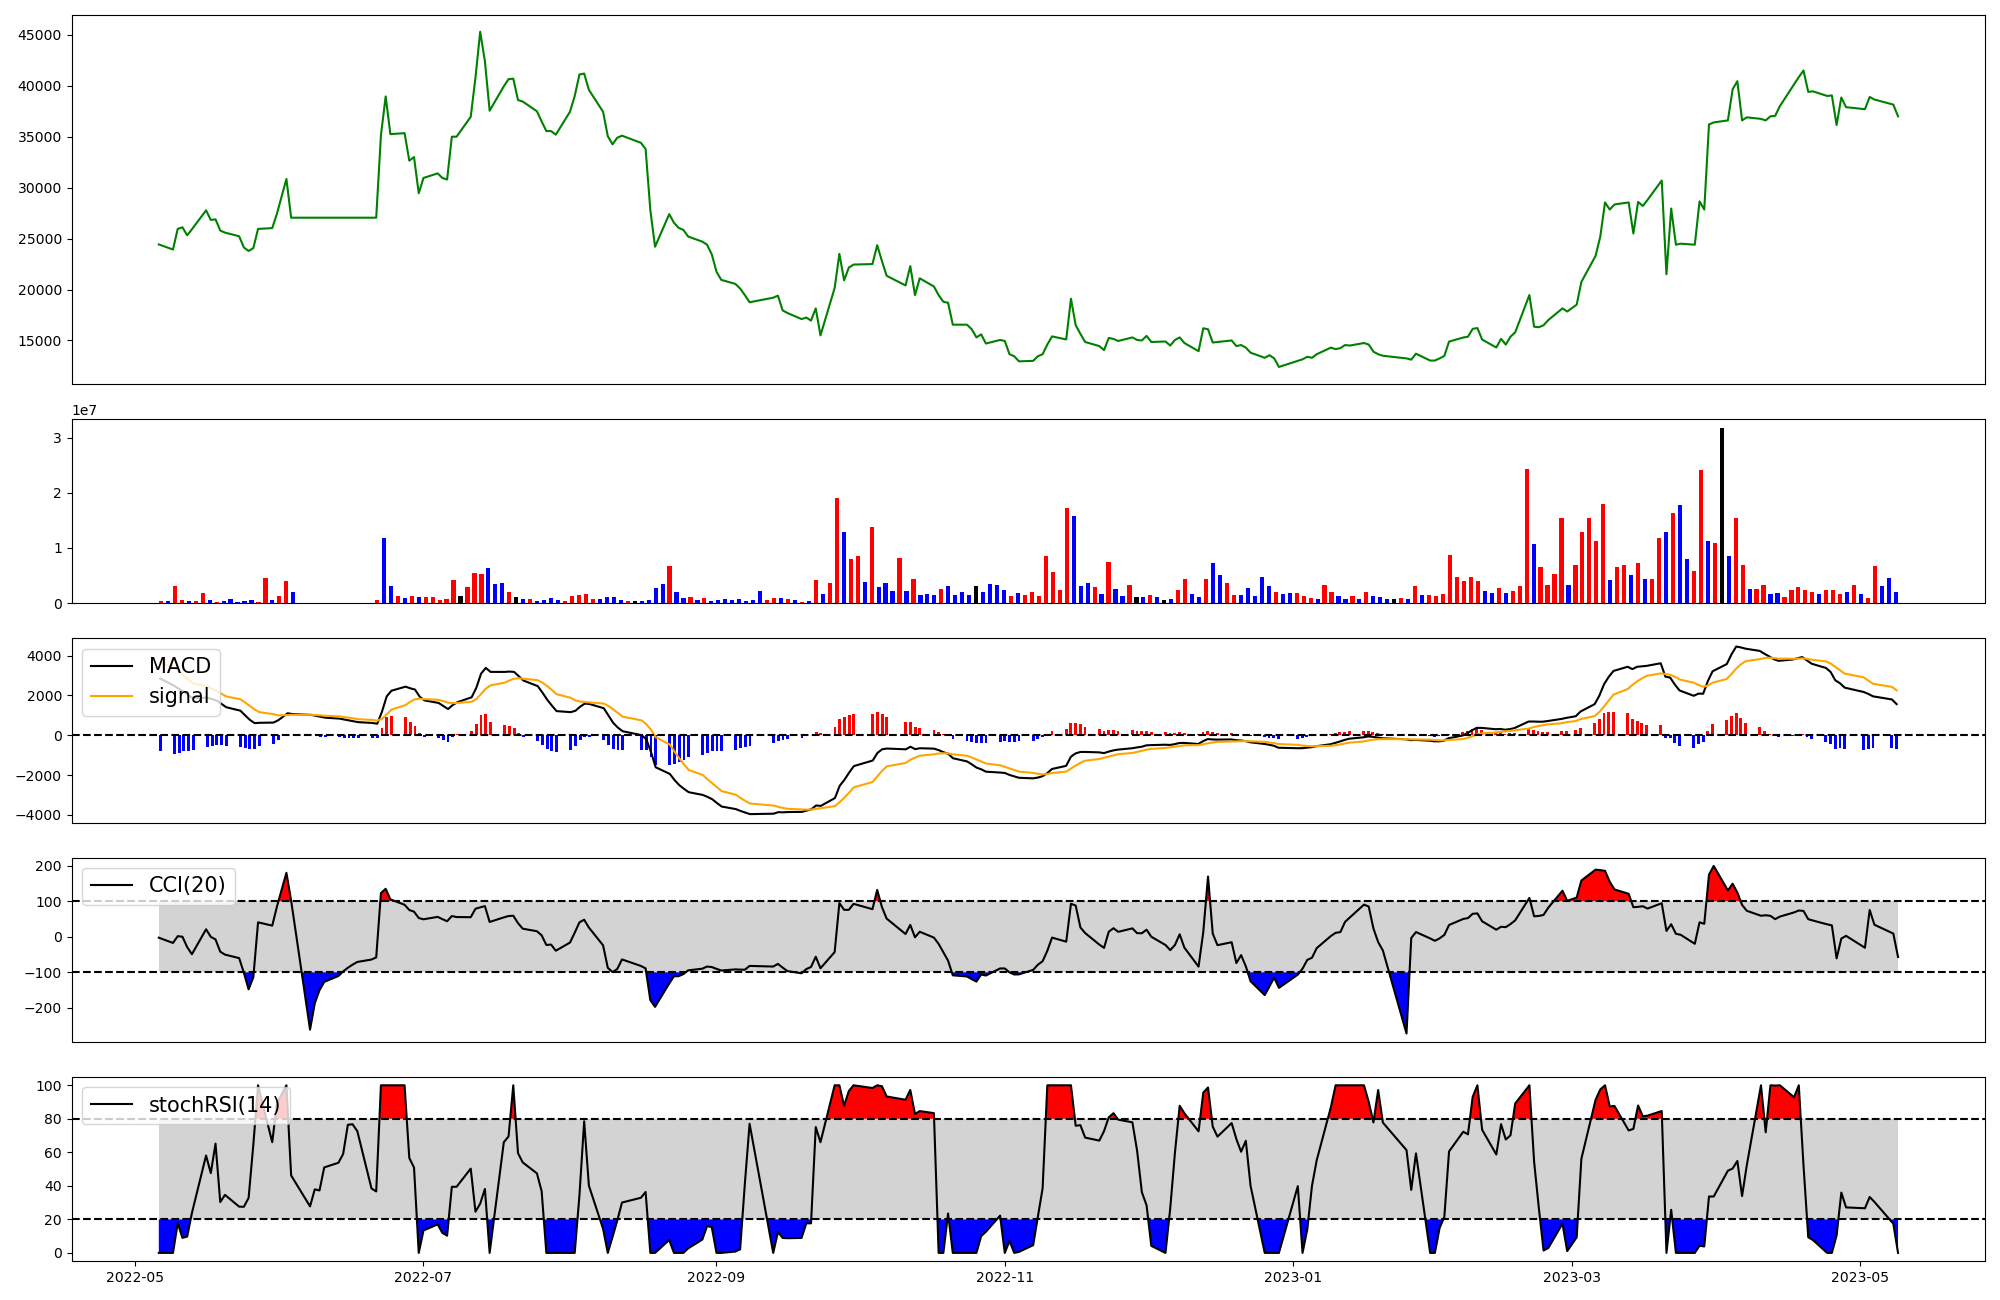
Task: Click the green price line peak near 45000
Action: pos(480,32)
